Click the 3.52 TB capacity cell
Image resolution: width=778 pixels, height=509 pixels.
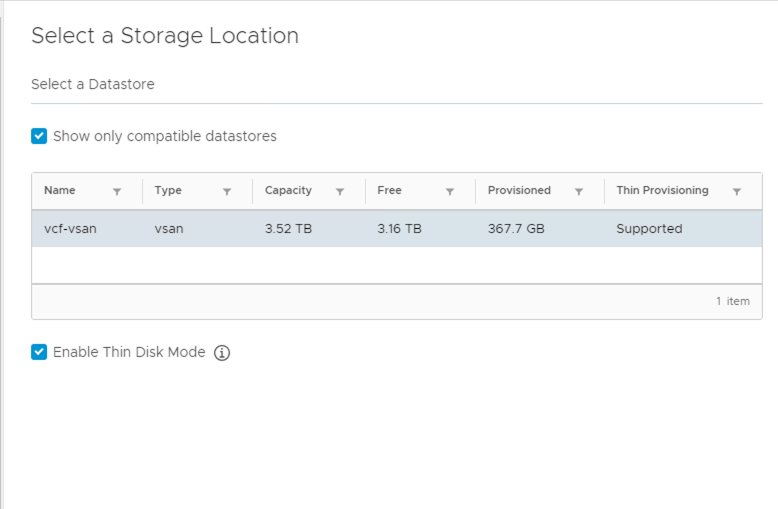[288, 229]
